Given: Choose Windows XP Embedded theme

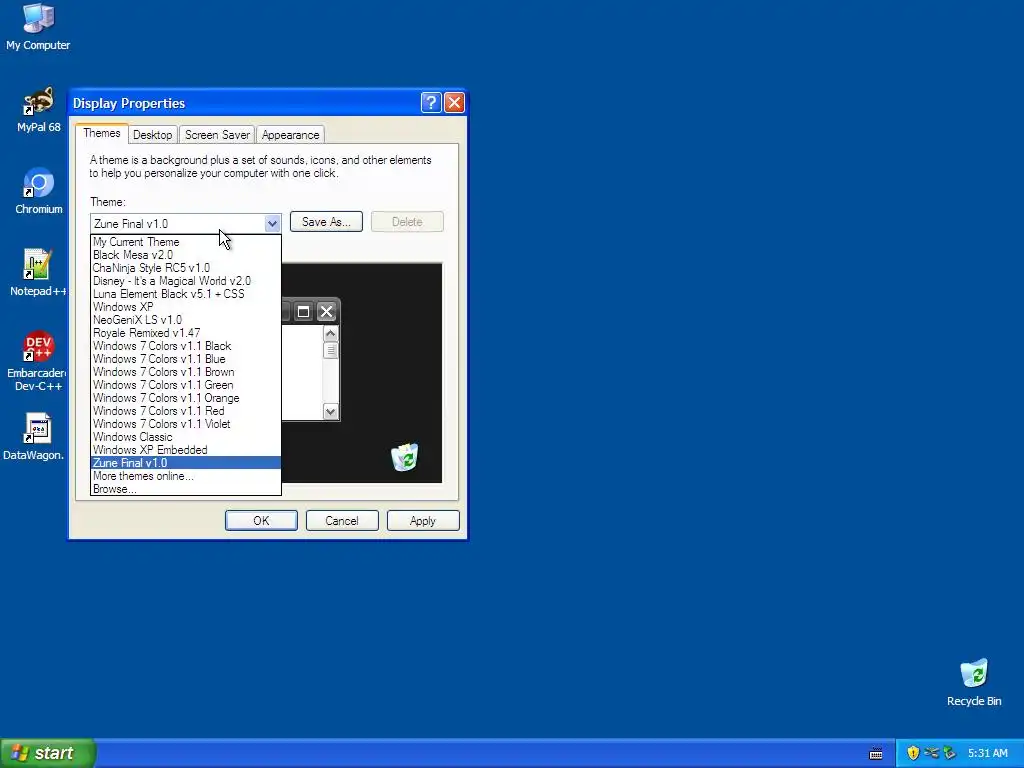Looking at the screenshot, I should [185, 450].
